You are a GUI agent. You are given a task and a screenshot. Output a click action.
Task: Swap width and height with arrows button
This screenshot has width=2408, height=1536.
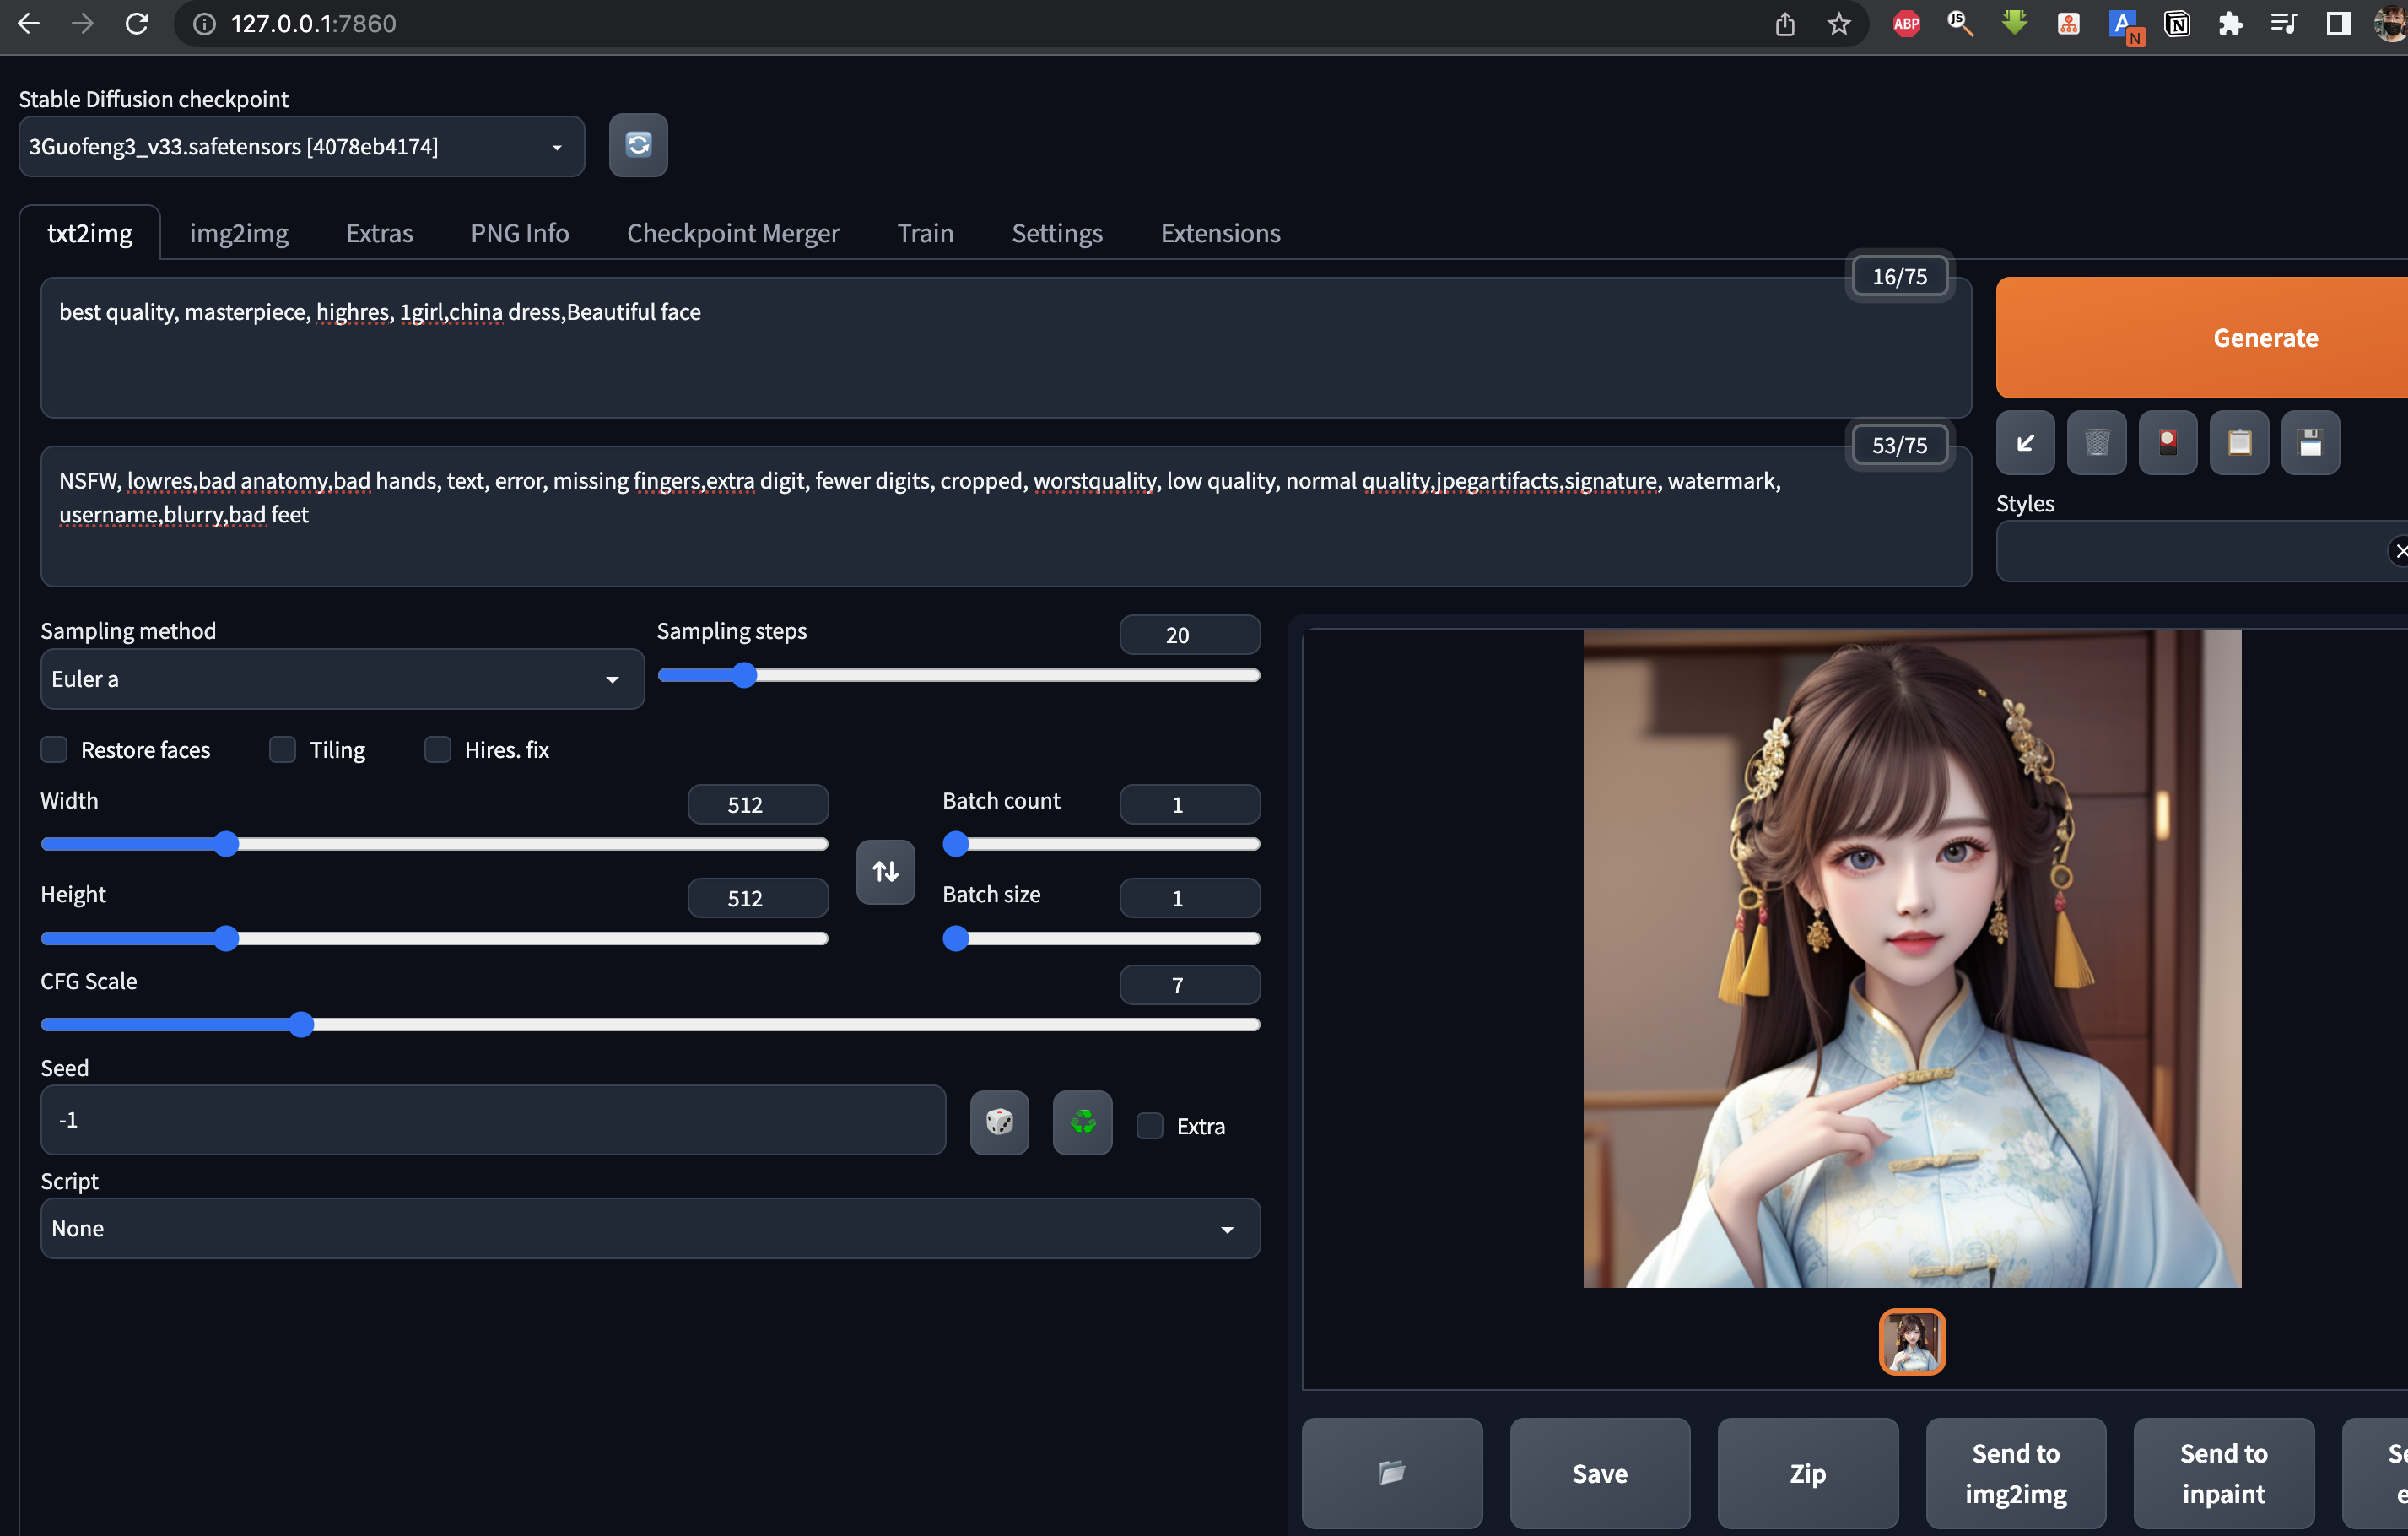(x=885, y=872)
